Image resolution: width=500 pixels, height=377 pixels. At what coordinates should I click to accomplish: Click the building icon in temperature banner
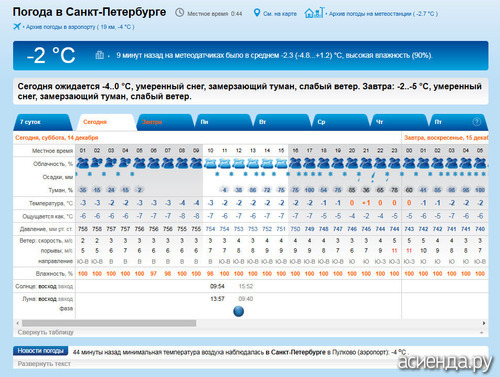pos(100,55)
